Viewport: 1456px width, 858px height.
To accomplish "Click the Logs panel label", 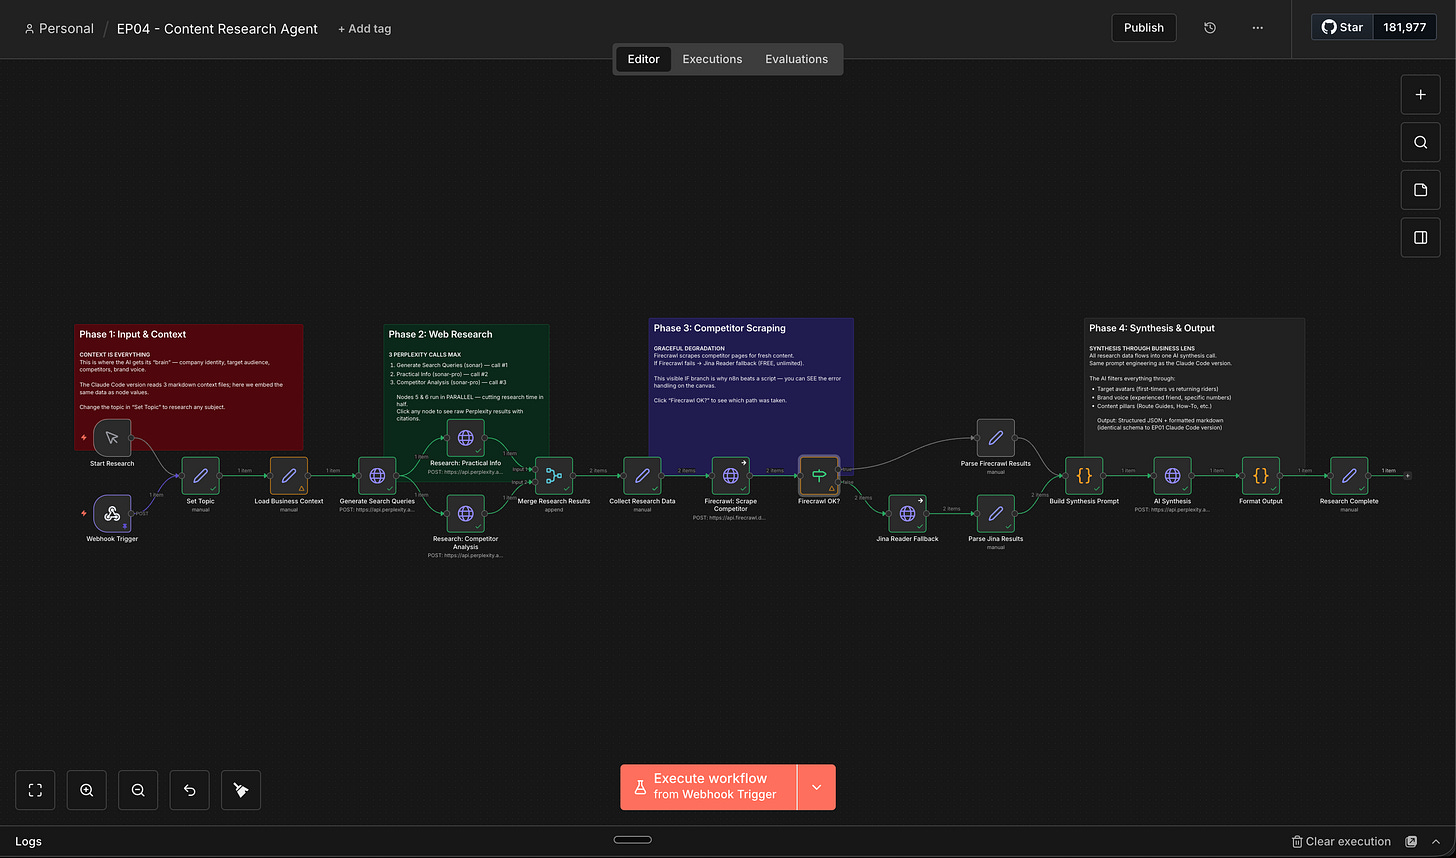I will pos(28,842).
